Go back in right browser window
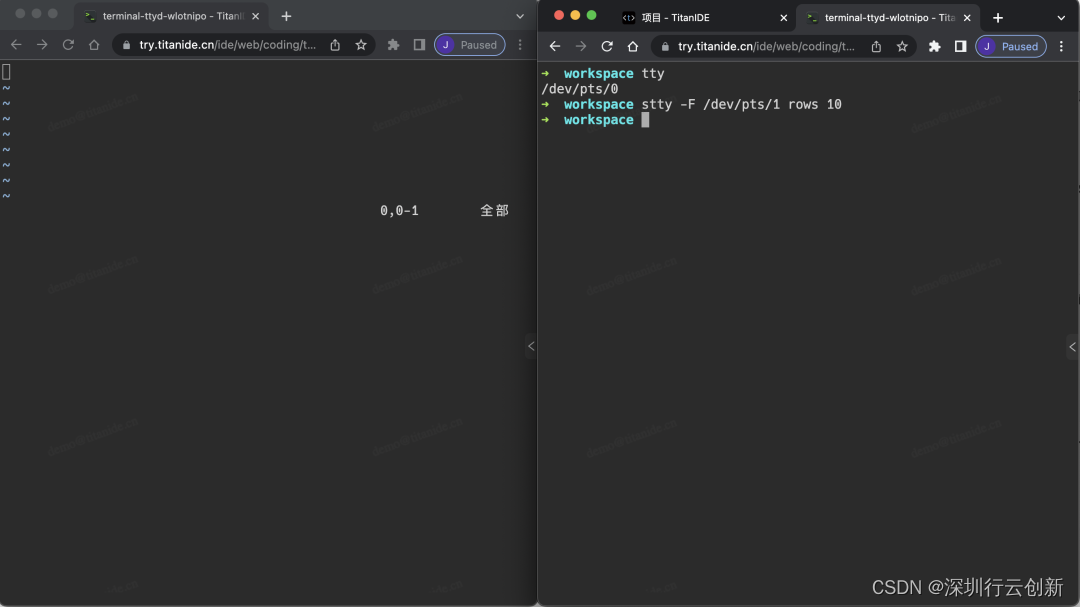This screenshot has height=607, width=1080. [x=554, y=46]
